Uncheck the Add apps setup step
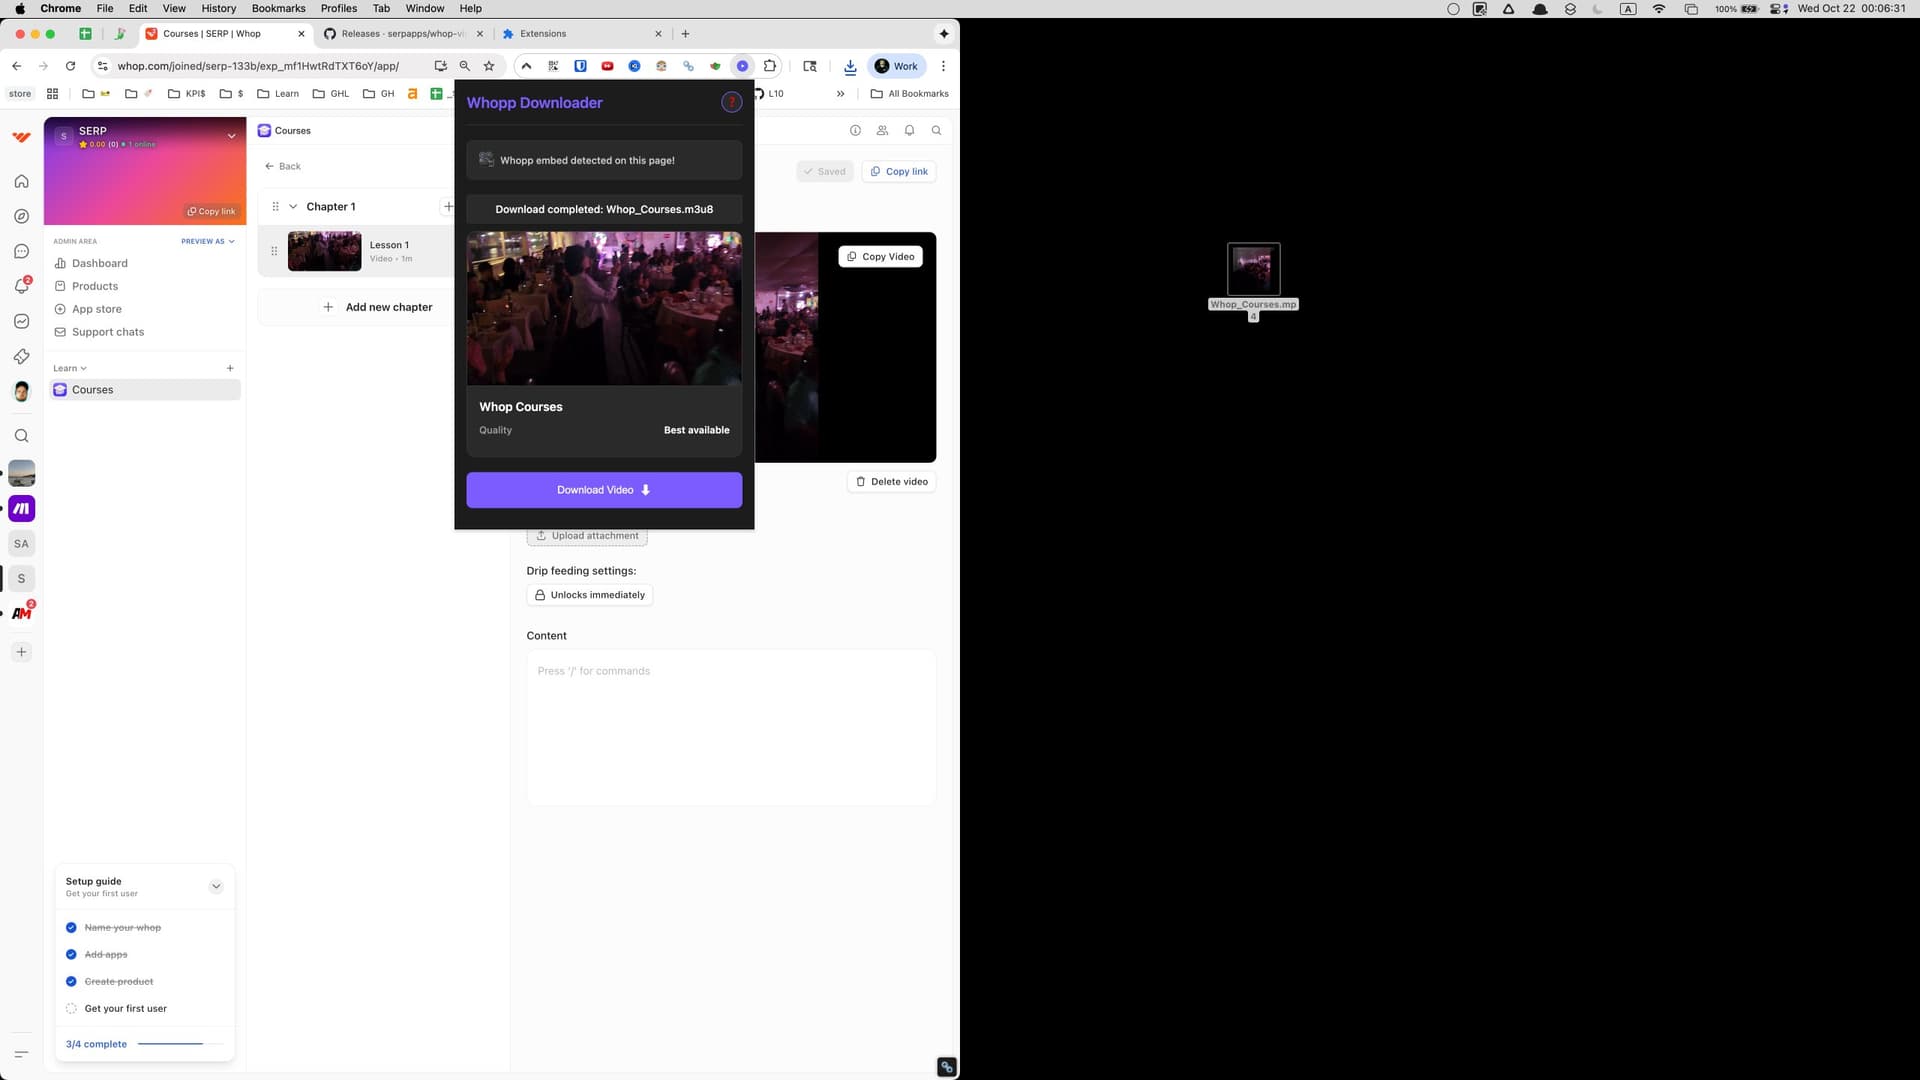The width and height of the screenshot is (1920, 1080). (71, 954)
